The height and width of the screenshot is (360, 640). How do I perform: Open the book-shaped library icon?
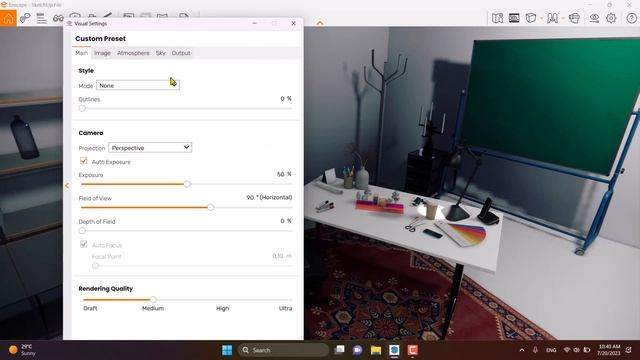pos(552,18)
